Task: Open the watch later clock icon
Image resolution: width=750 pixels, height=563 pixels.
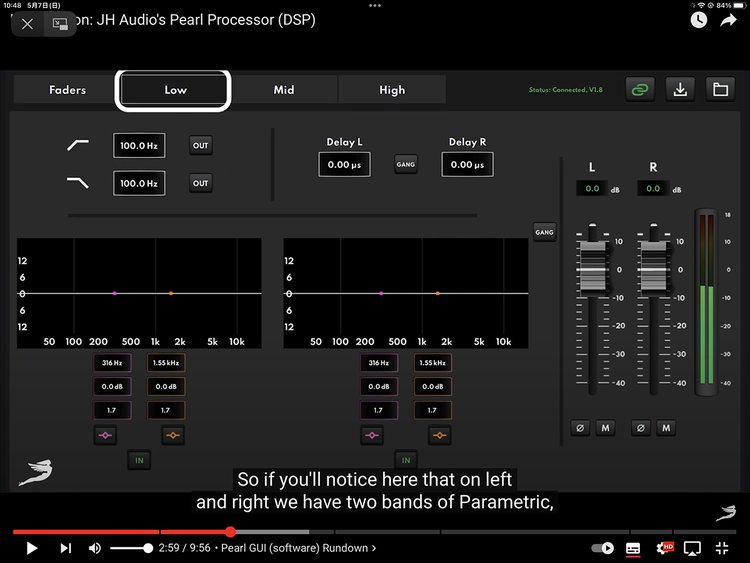Action: [x=698, y=20]
